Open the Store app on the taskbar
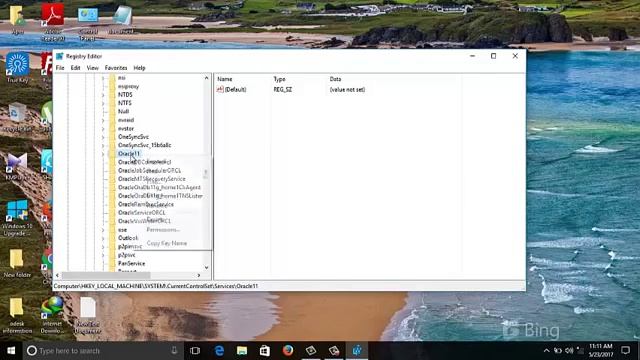This screenshot has width=640, height=360. pyautogui.click(x=265, y=350)
